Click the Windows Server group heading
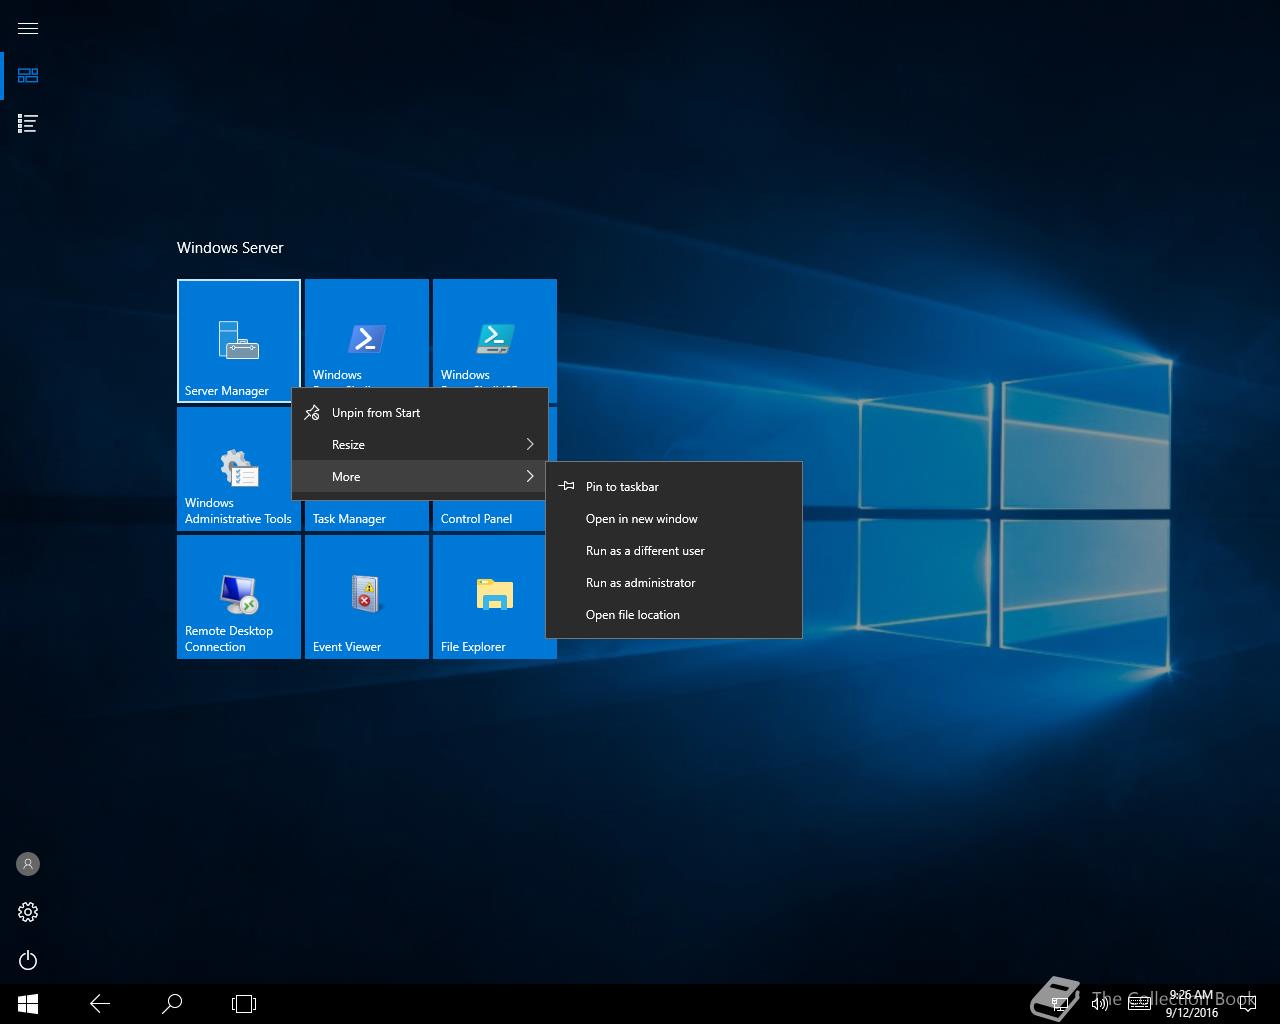 230,247
